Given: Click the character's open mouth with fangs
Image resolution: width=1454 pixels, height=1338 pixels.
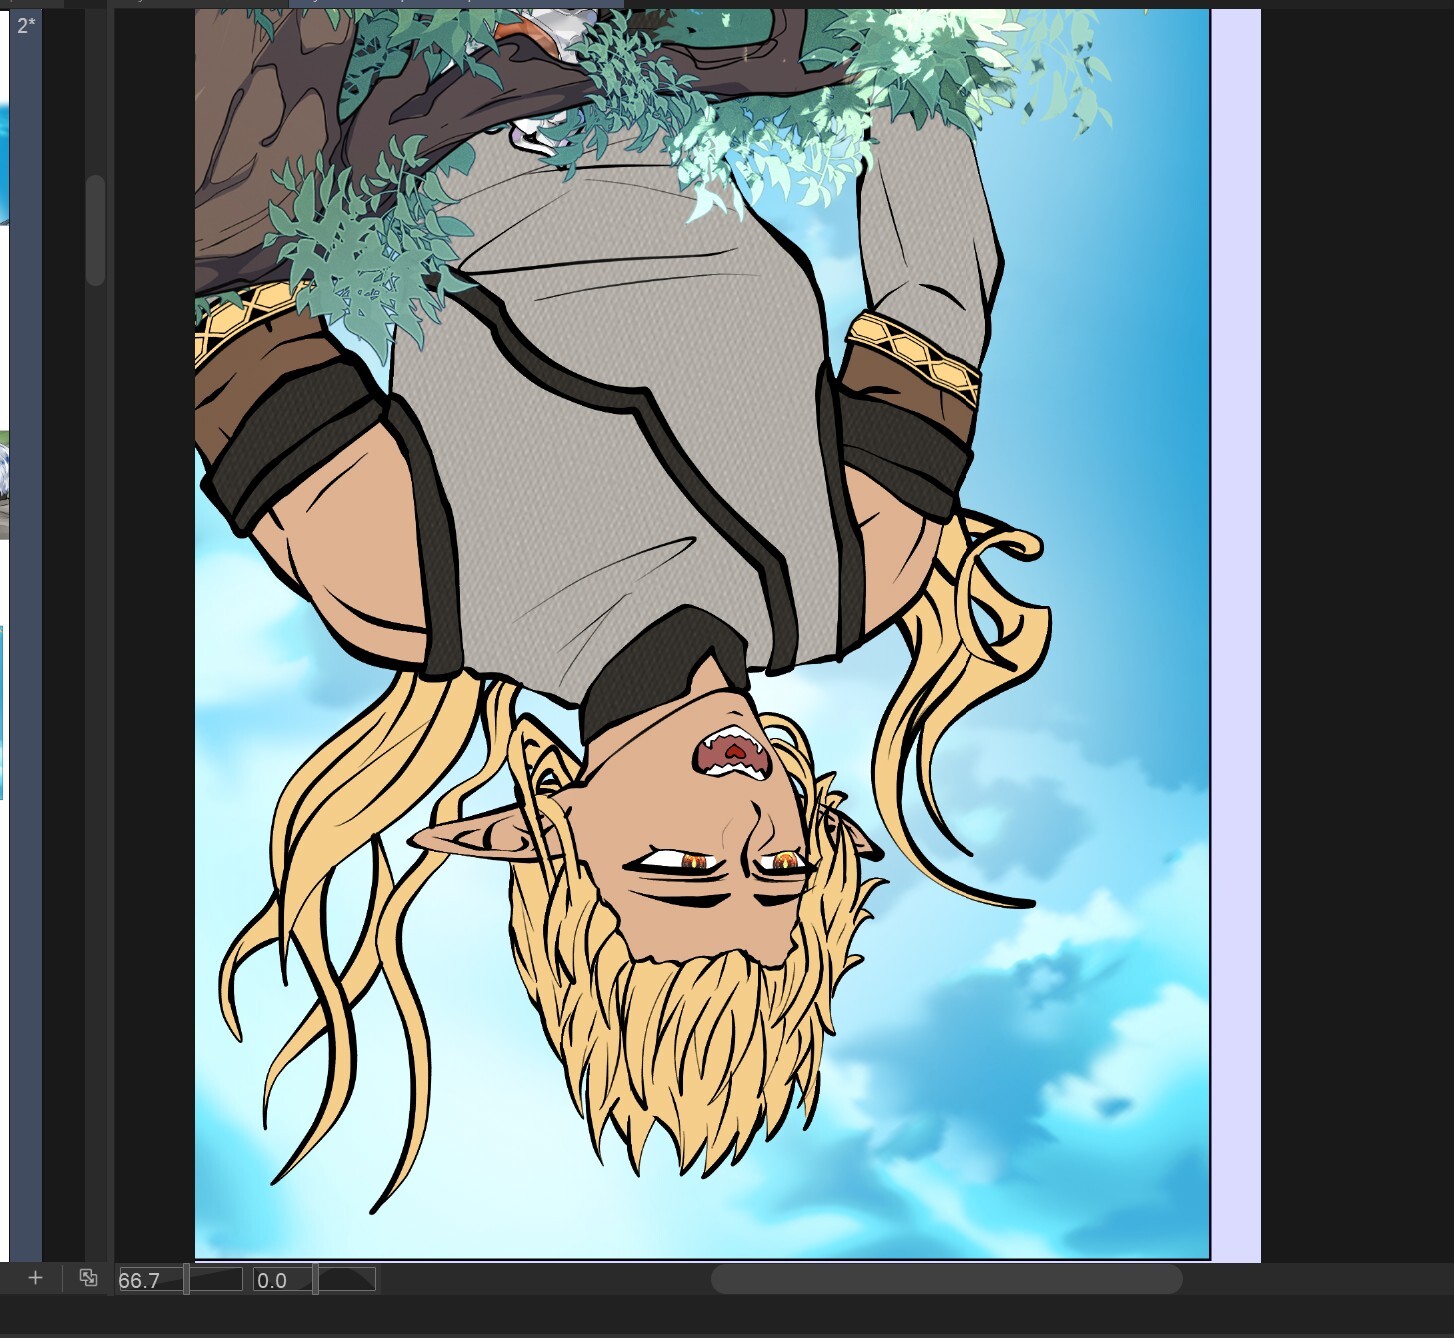Looking at the screenshot, I should [733, 755].
